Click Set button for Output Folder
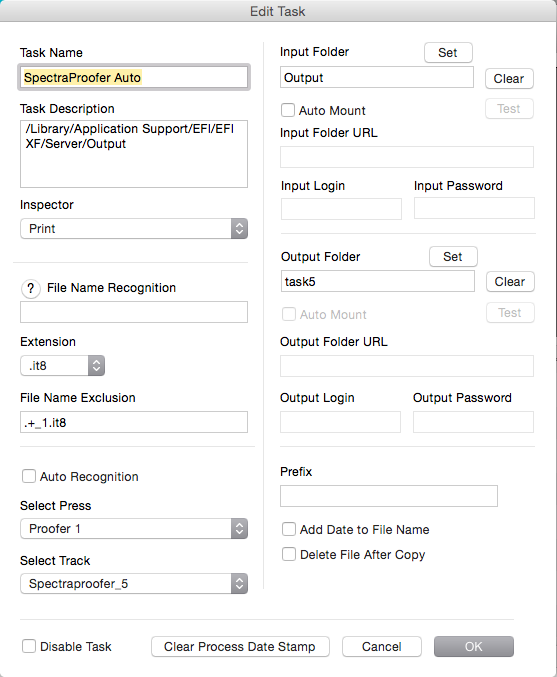The height and width of the screenshot is (677, 557). 453,257
